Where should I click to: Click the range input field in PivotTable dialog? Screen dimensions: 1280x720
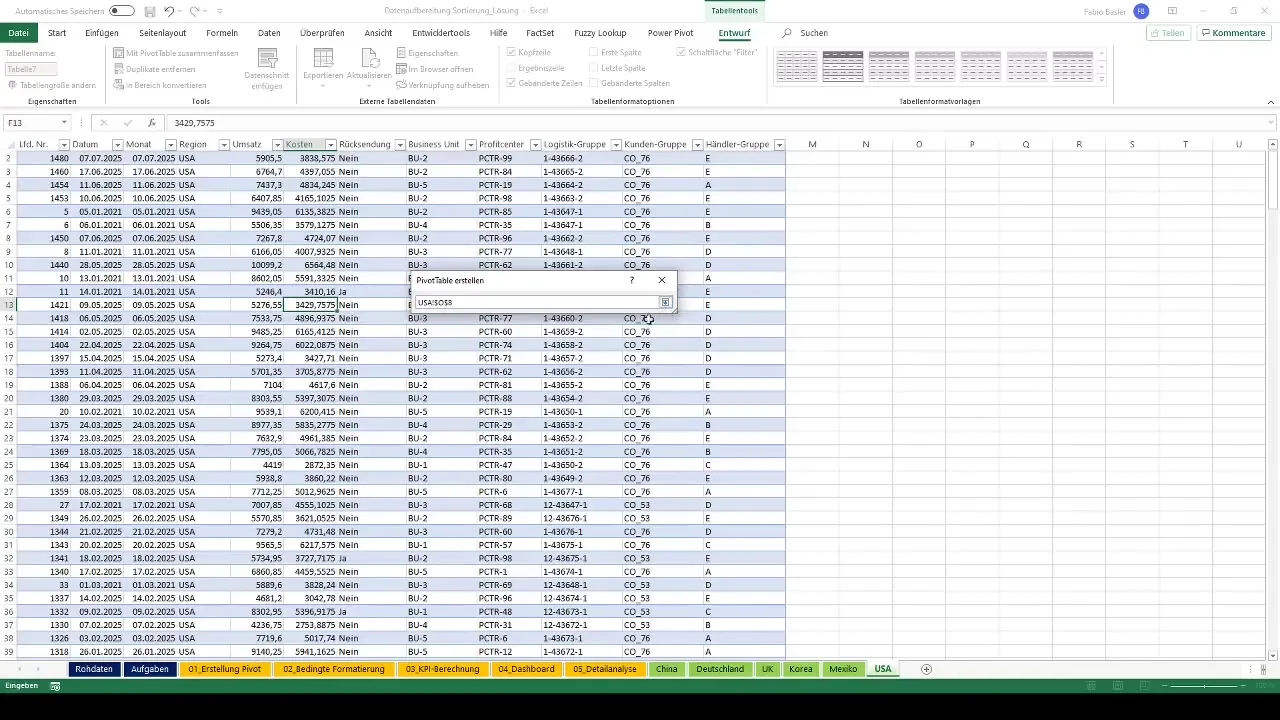click(x=536, y=302)
